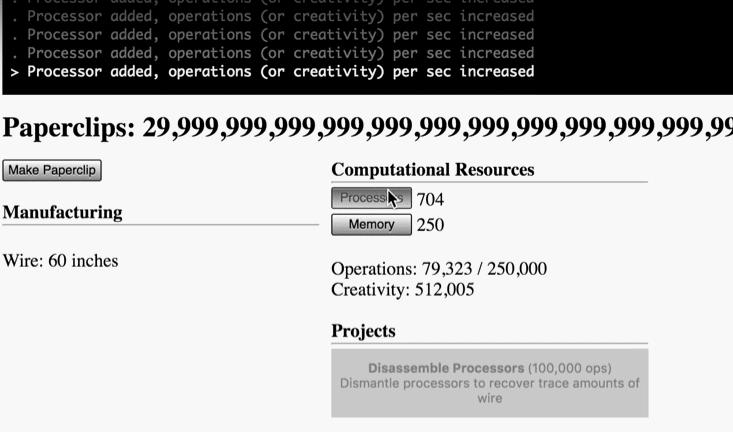Click empty black area right of console text
The width and height of the screenshot is (733, 432).
click(x=640, y=50)
